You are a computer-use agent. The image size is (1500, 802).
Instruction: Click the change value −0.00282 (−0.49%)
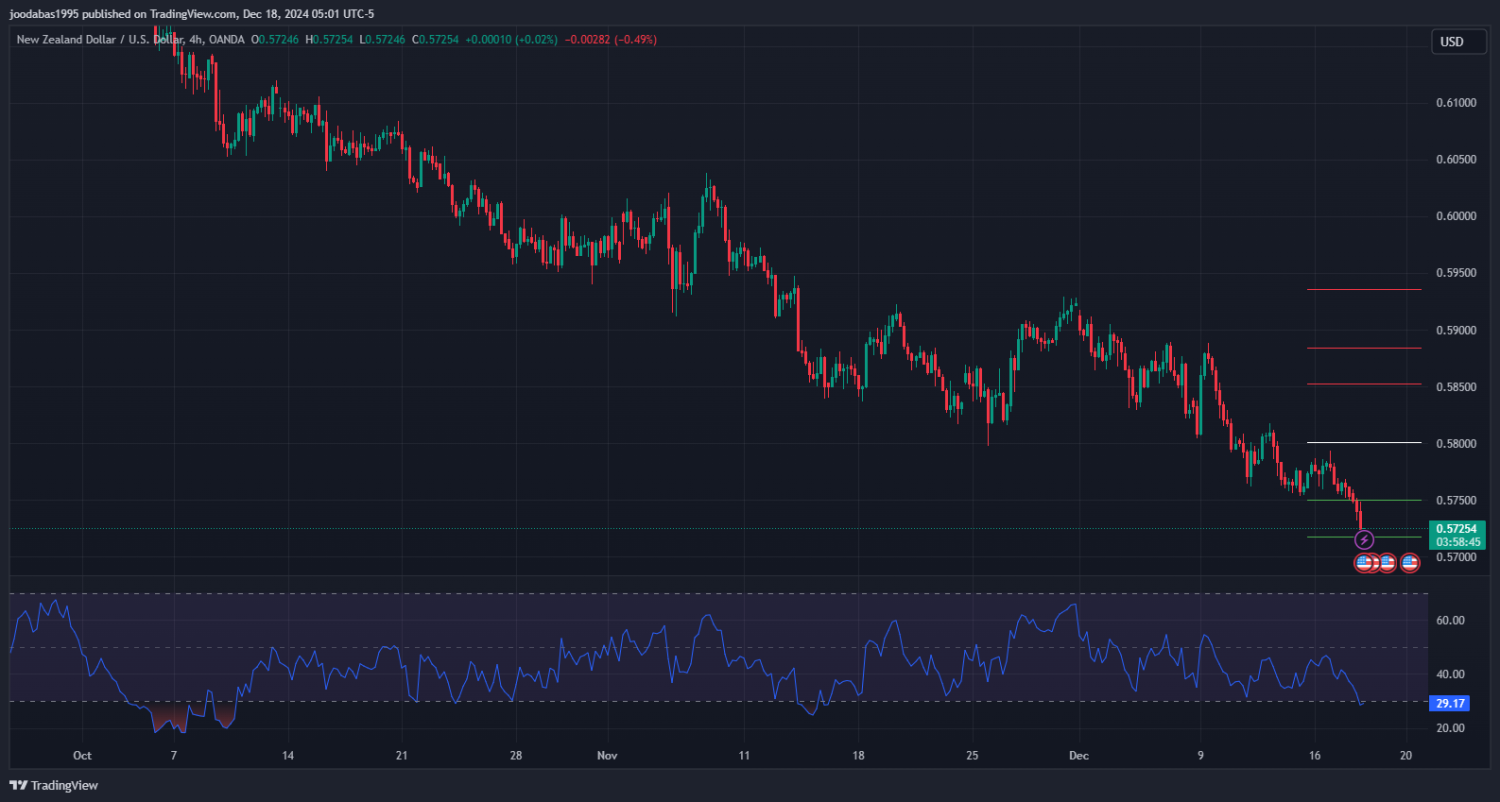(x=611, y=40)
